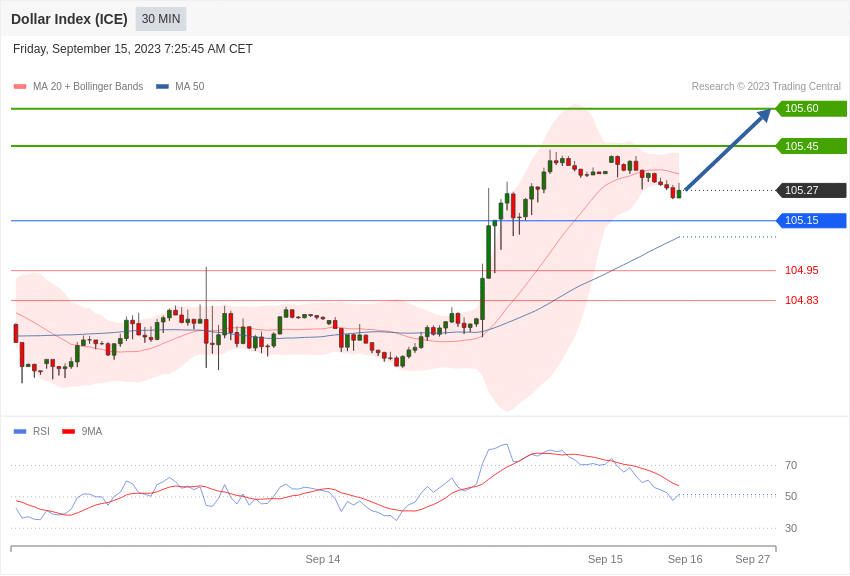Click the blue upward forecast arrow

tap(727, 150)
